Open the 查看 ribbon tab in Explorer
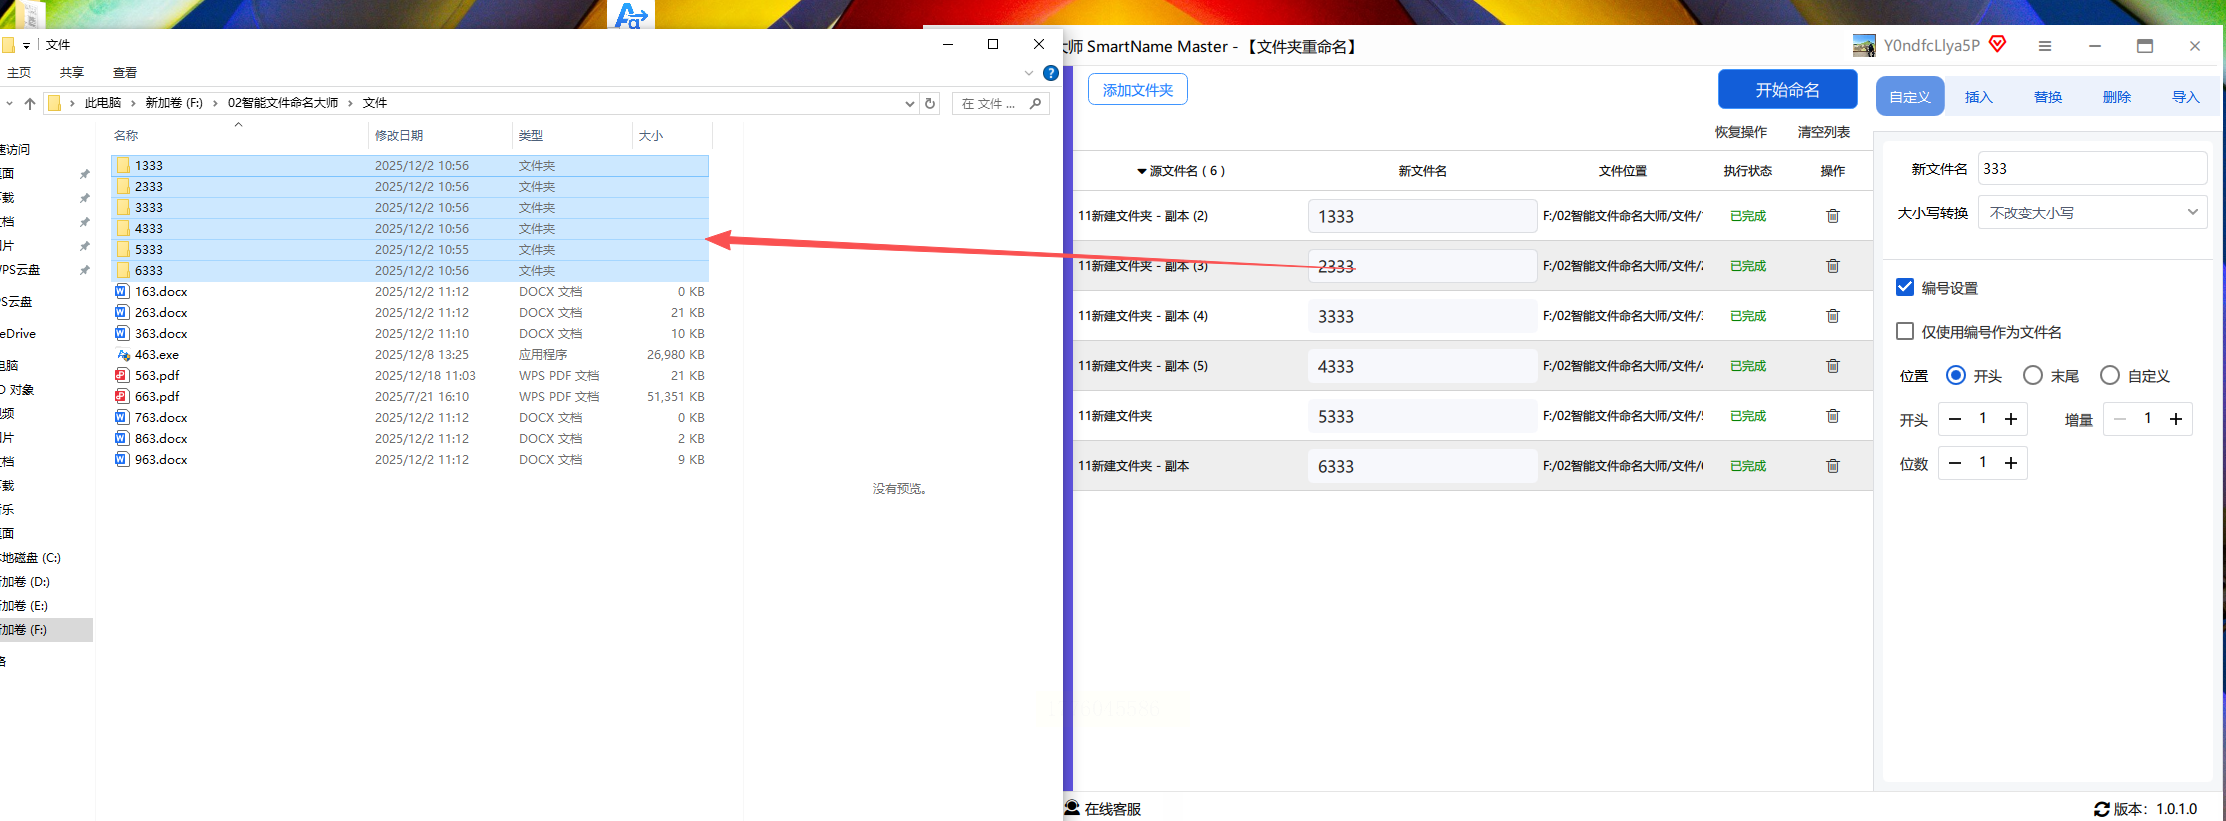This screenshot has height=821, width=2226. 125,73
